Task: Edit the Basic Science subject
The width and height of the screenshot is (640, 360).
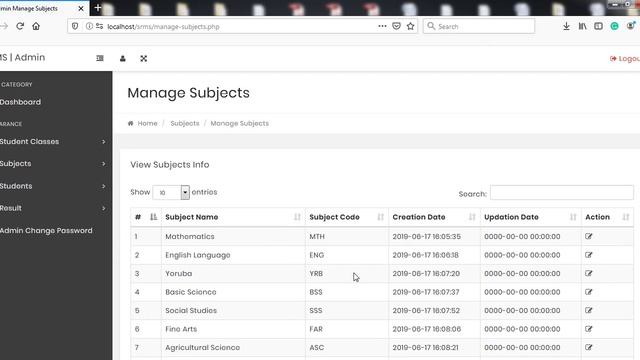Action: pos(589,292)
